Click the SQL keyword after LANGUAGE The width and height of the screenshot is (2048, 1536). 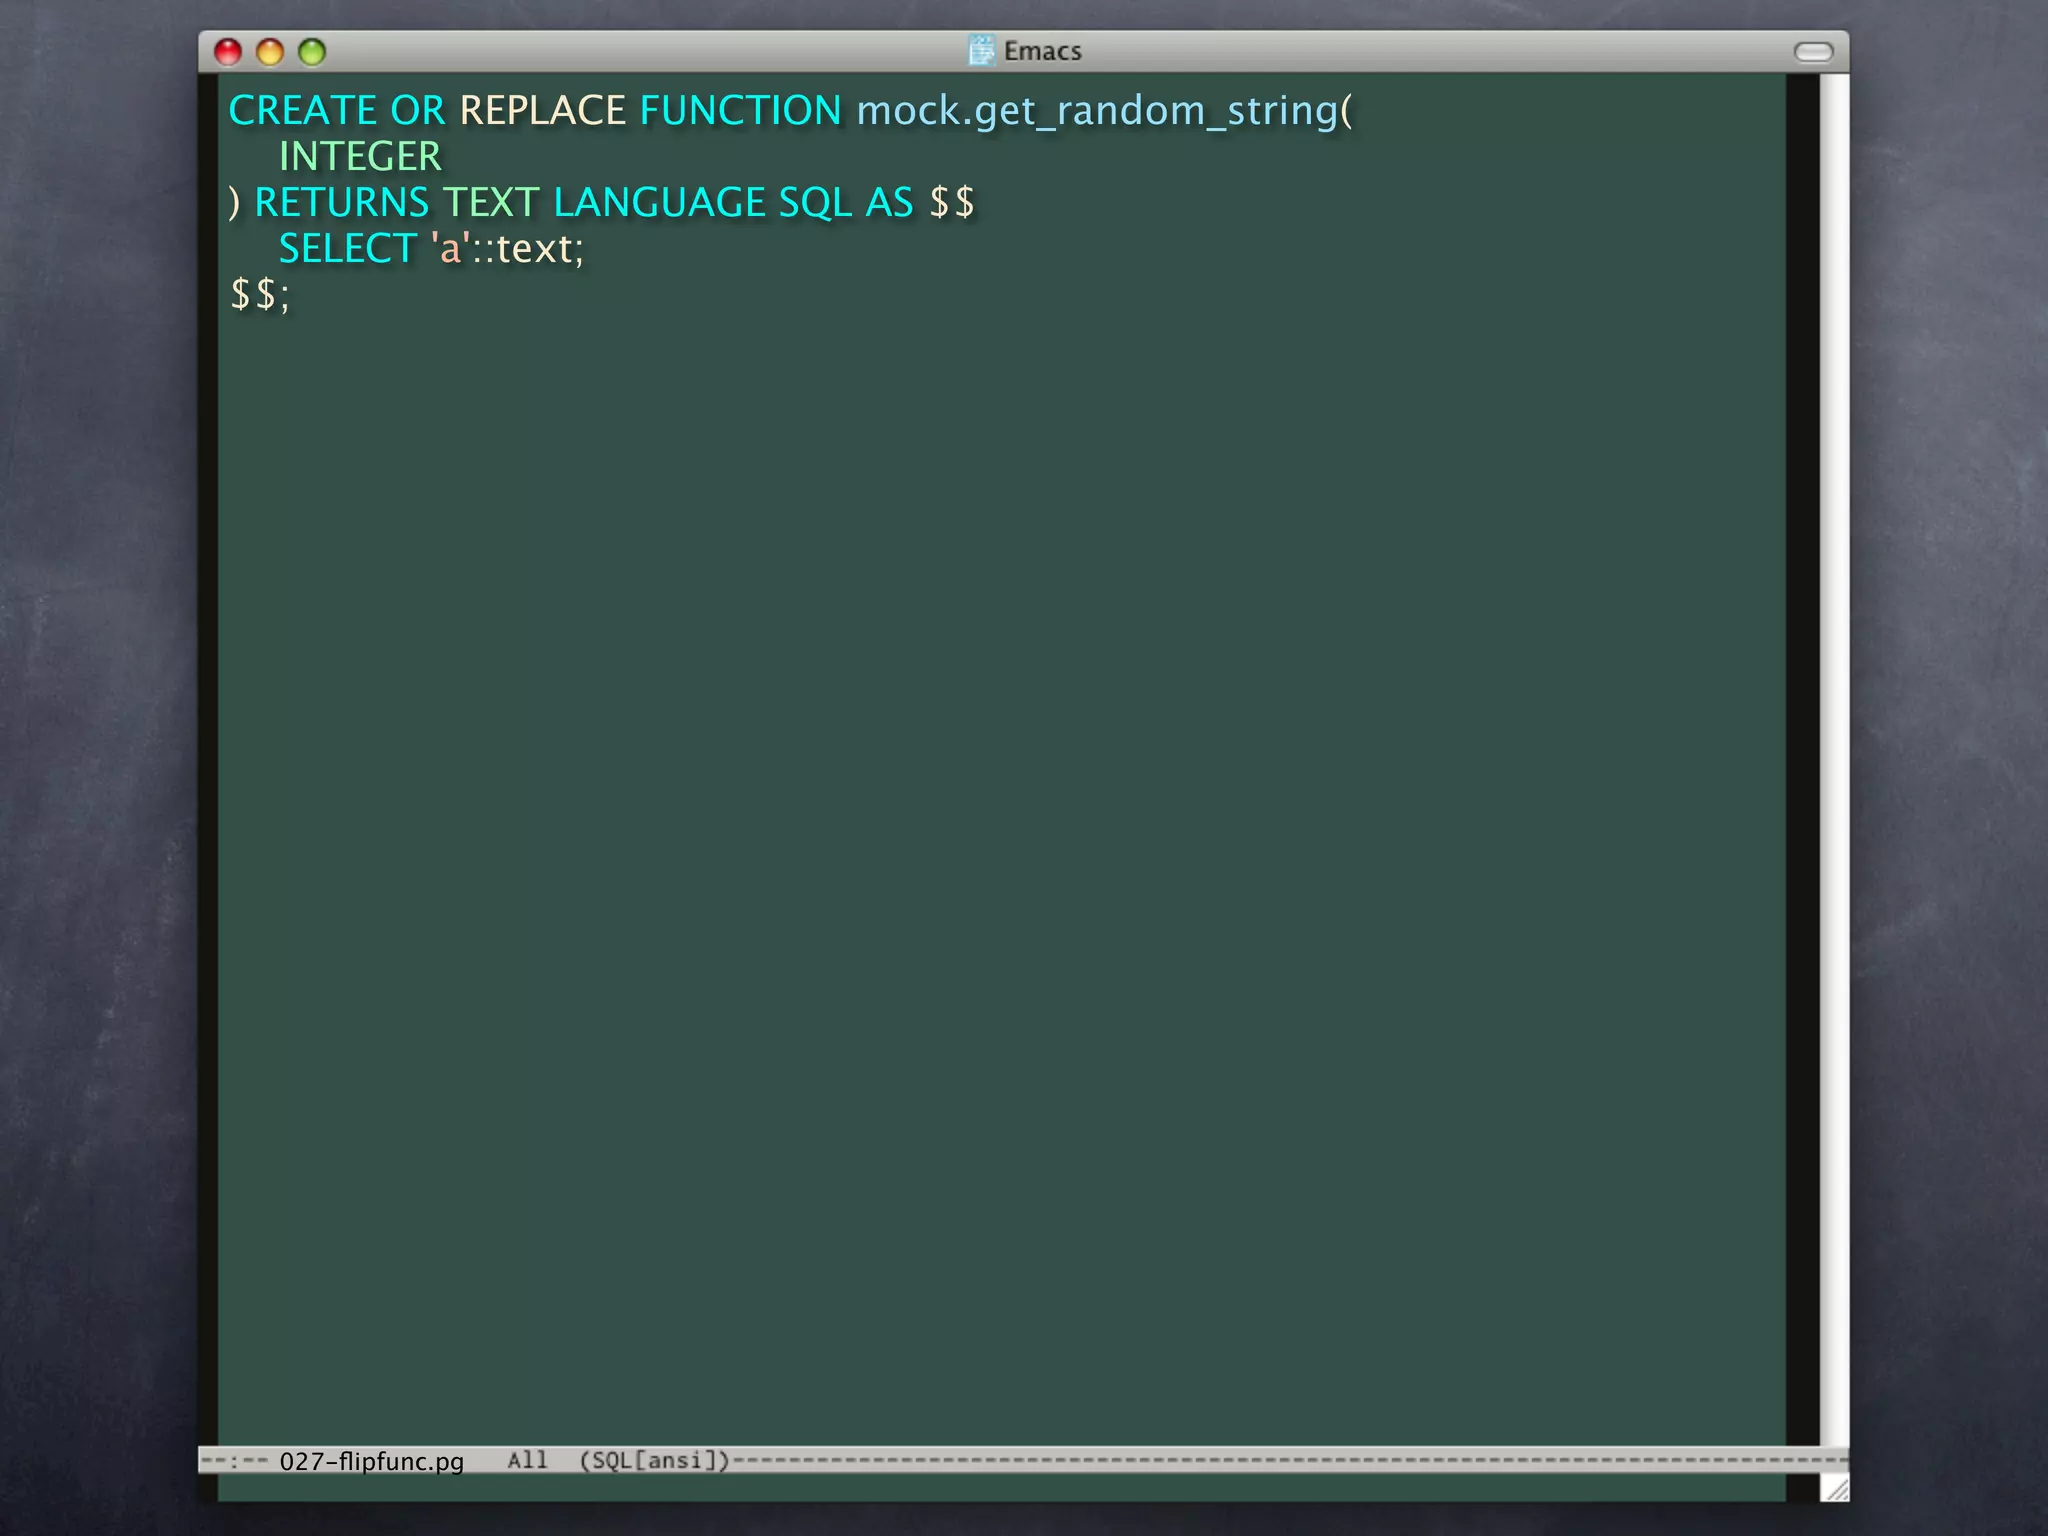point(815,202)
